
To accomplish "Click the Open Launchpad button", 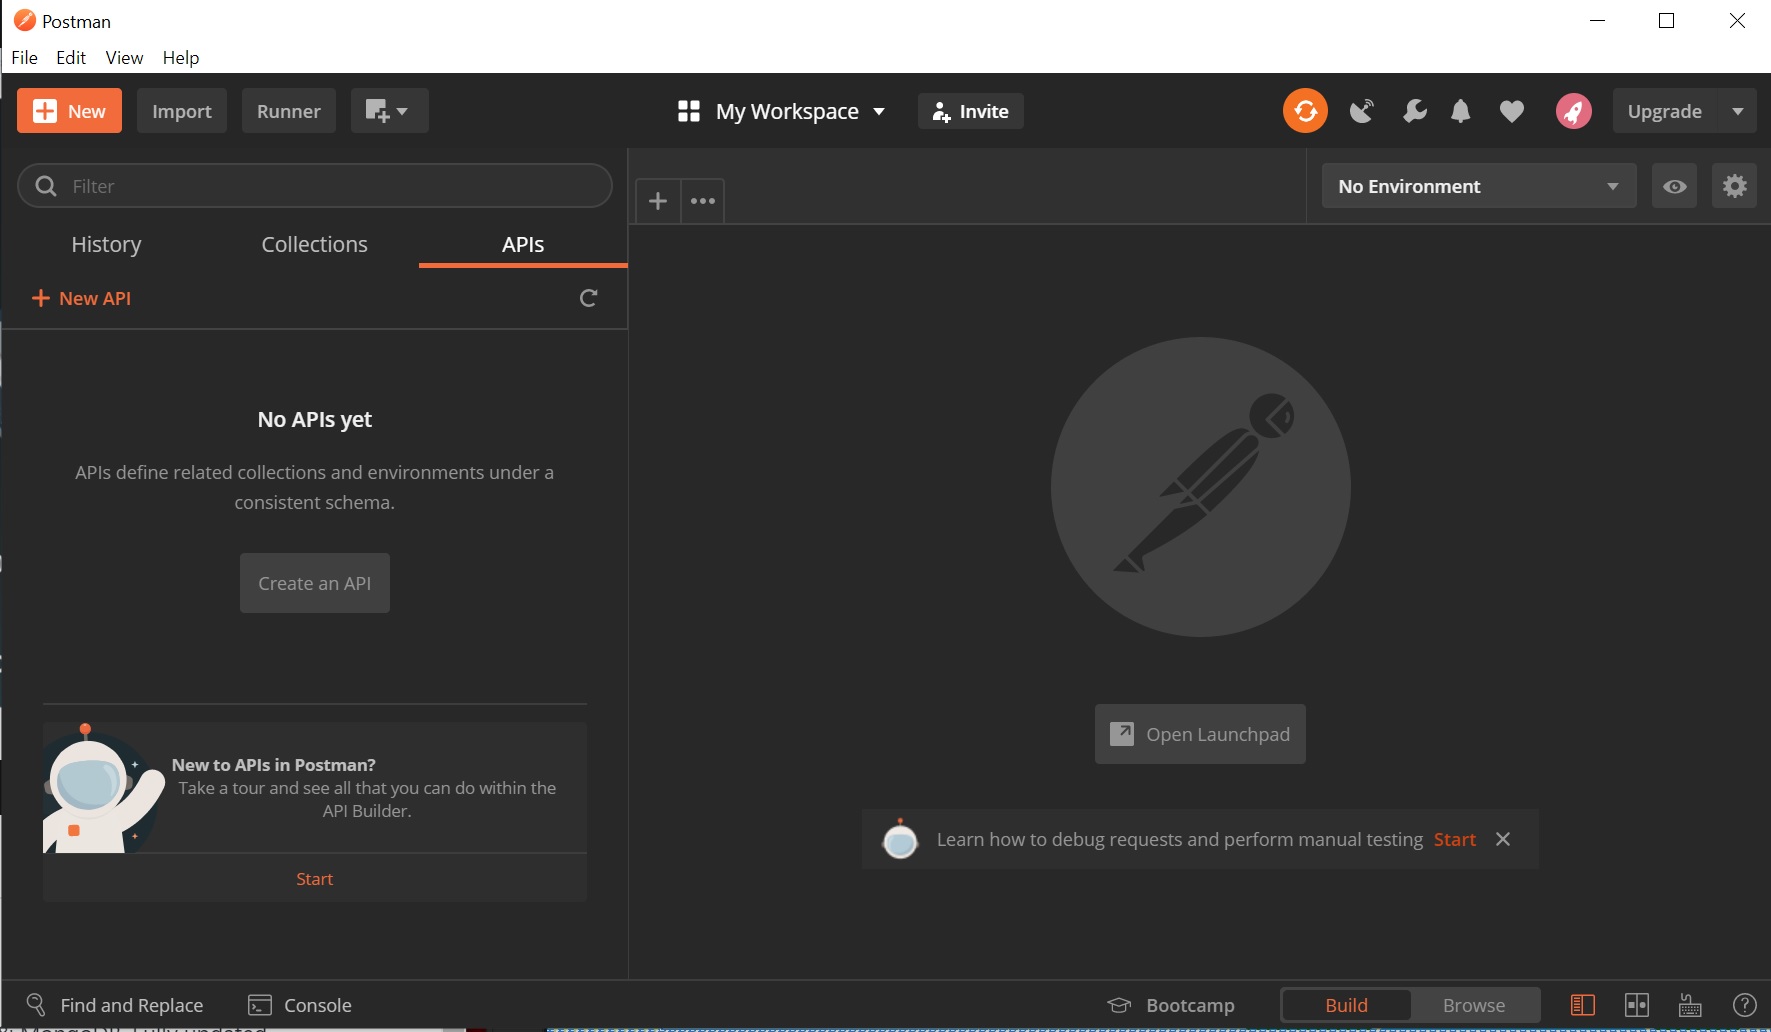I will click(1199, 734).
